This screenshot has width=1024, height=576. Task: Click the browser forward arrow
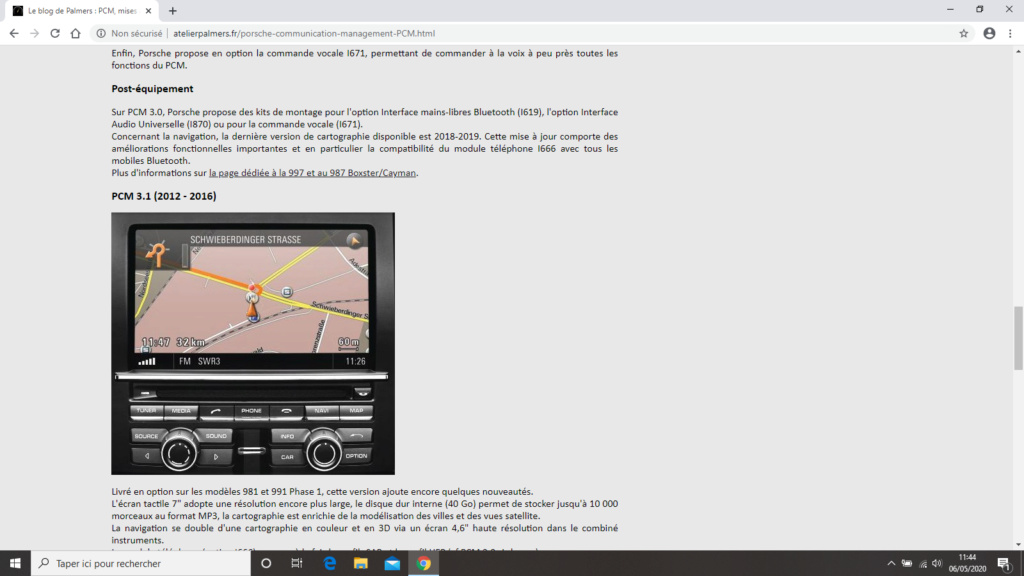pyautogui.click(x=35, y=33)
